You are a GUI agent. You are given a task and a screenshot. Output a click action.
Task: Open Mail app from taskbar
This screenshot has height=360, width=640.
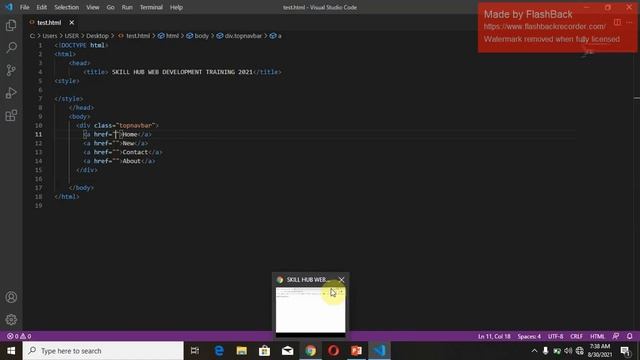click(x=287, y=351)
